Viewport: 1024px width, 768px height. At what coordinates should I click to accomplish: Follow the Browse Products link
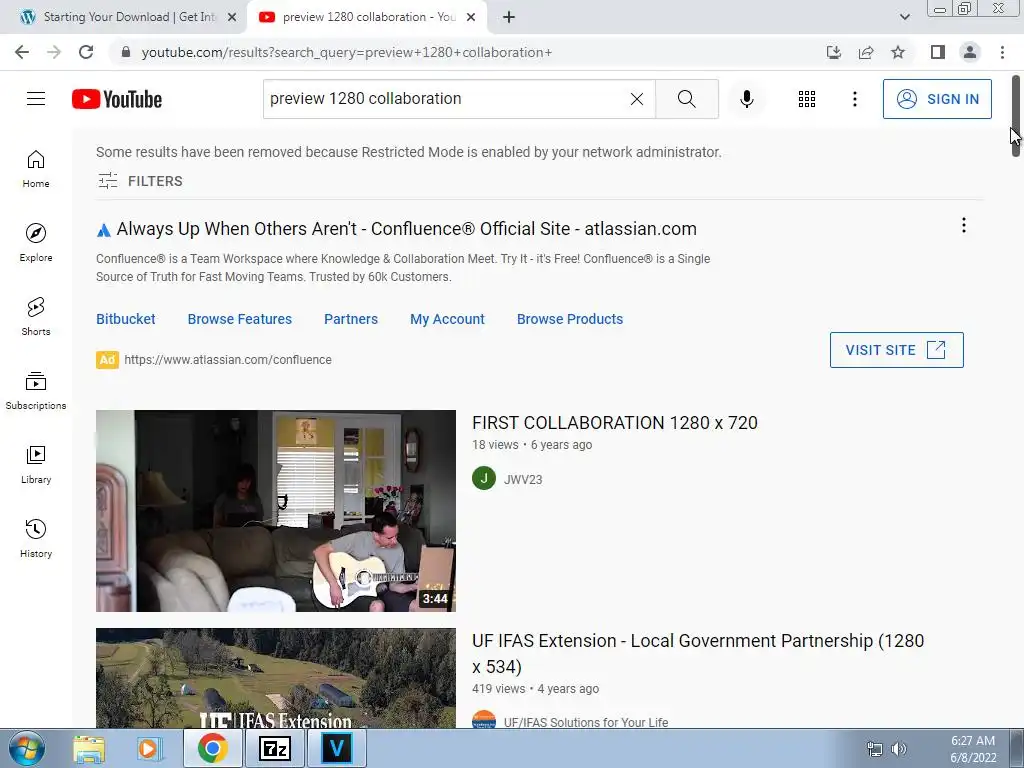point(570,319)
